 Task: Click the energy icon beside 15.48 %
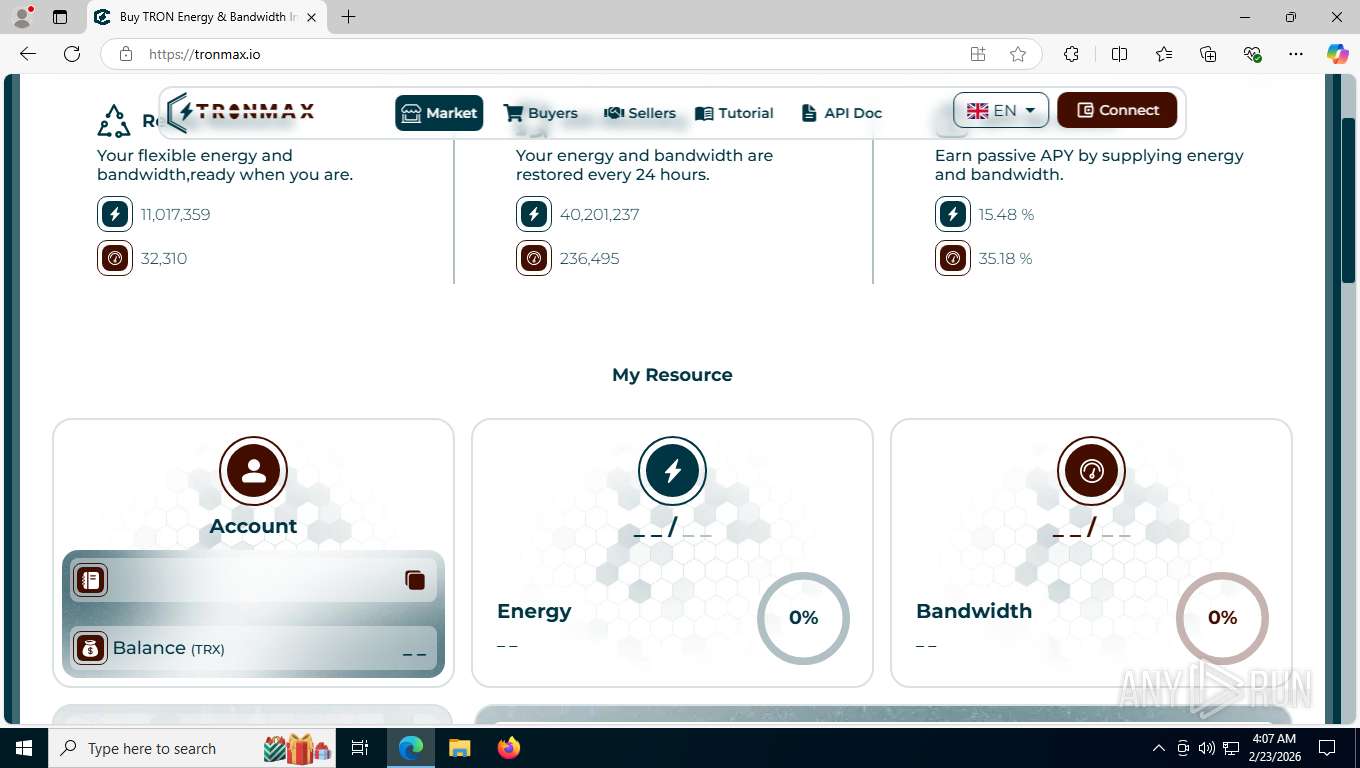[953, 214]
